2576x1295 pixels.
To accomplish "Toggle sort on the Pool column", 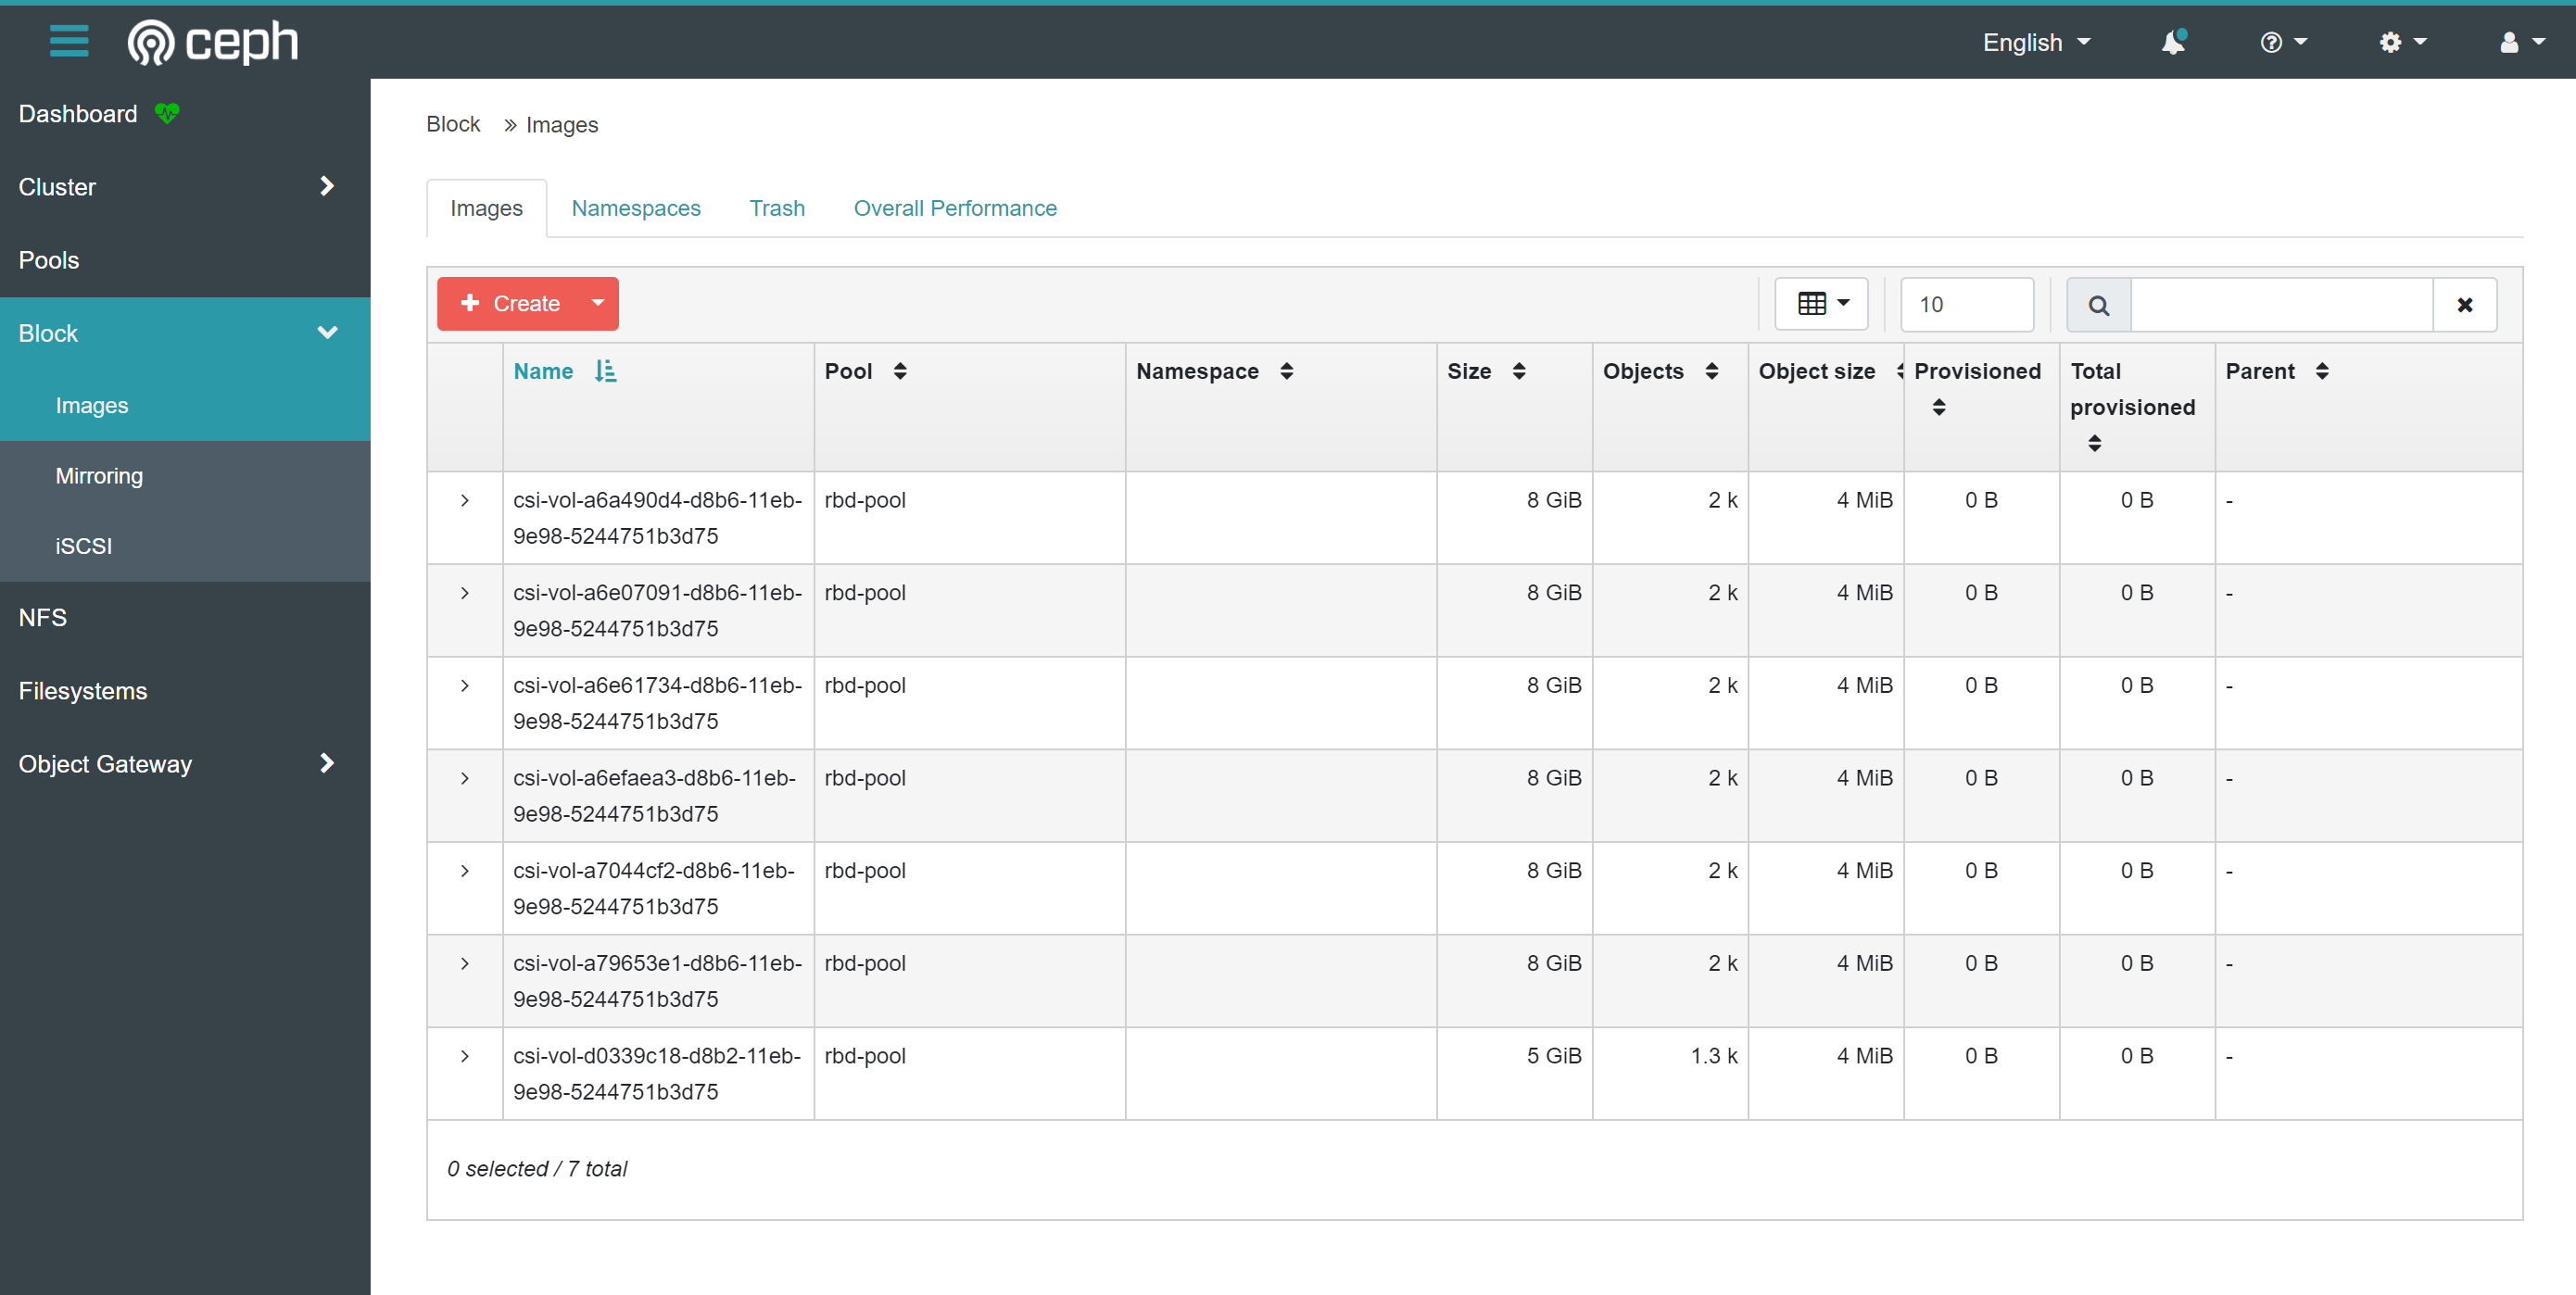I will pos(900,372).
